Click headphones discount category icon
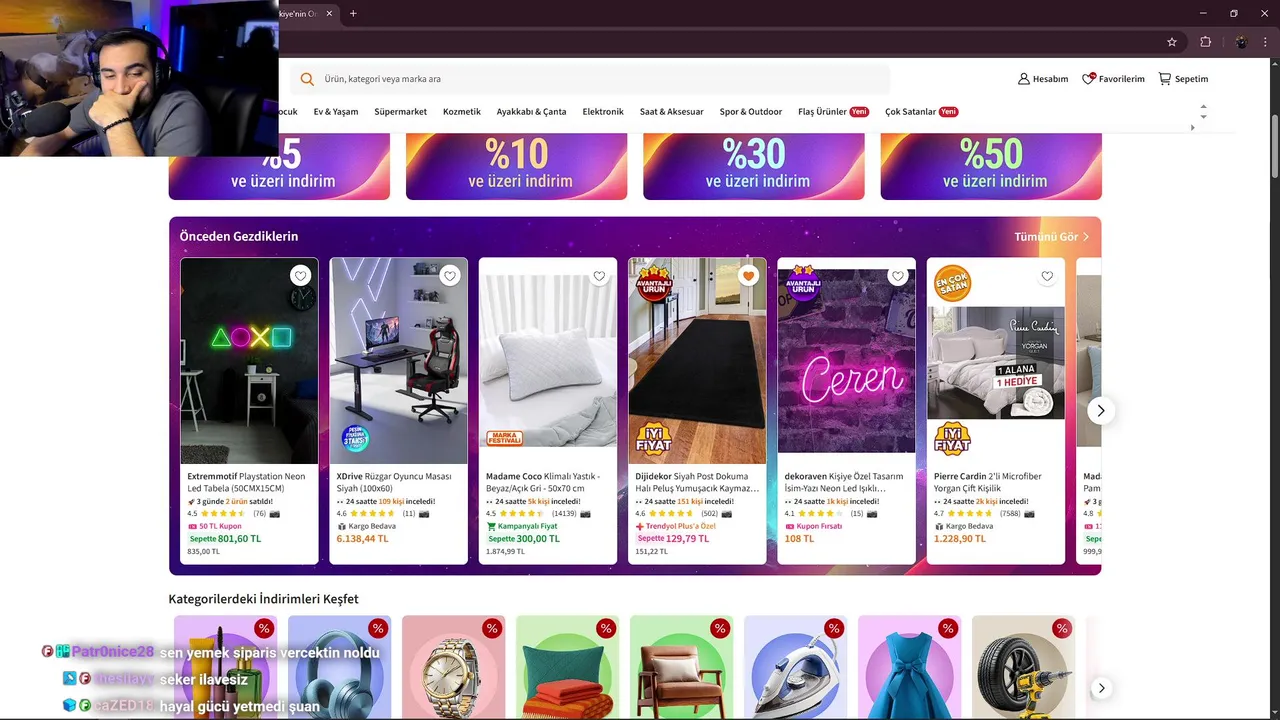 pyautogui.click(x=339, y=667)
